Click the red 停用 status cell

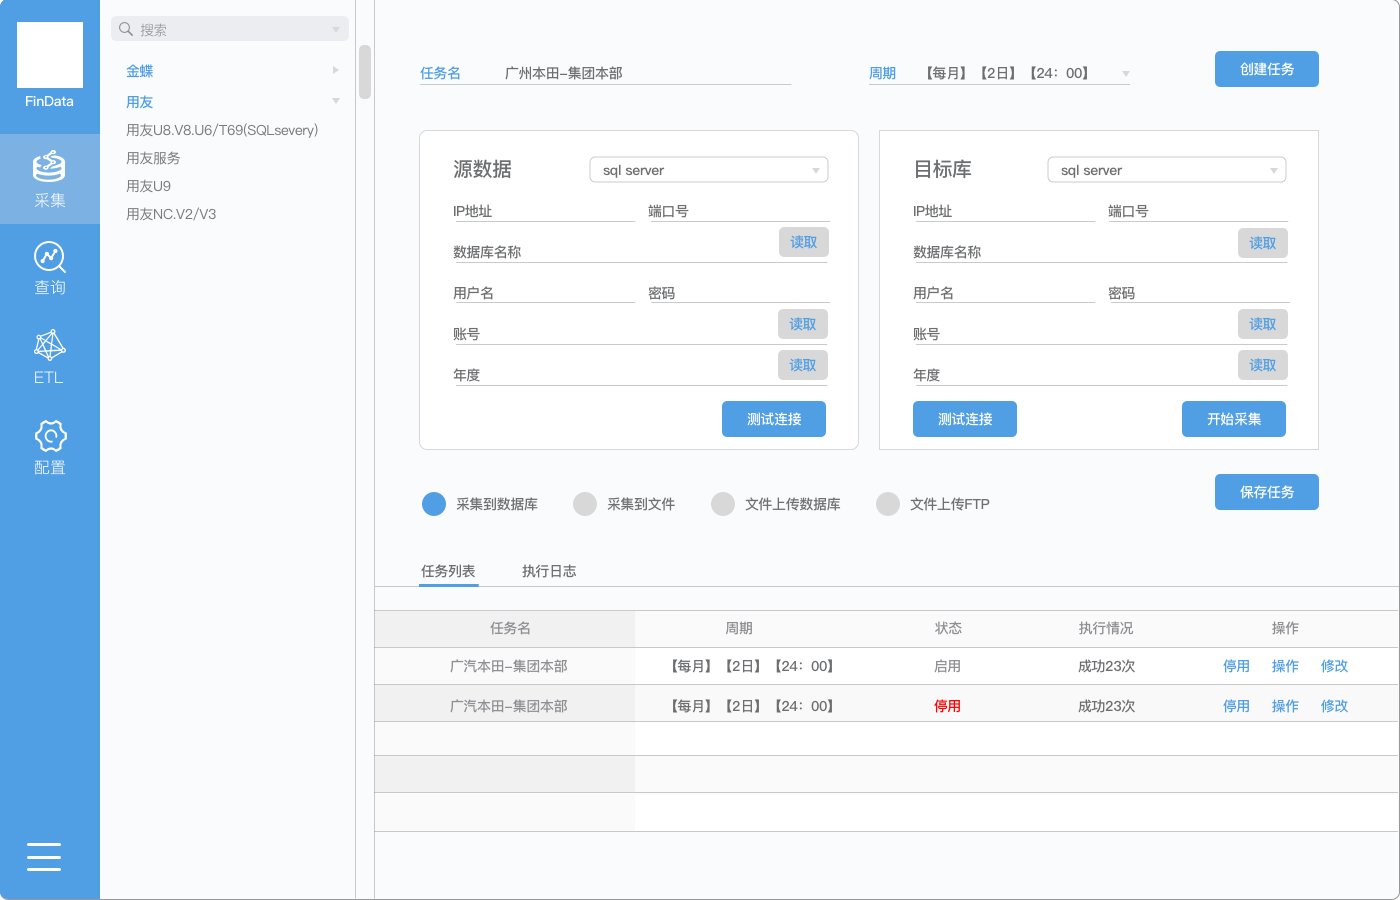(947, 706)
